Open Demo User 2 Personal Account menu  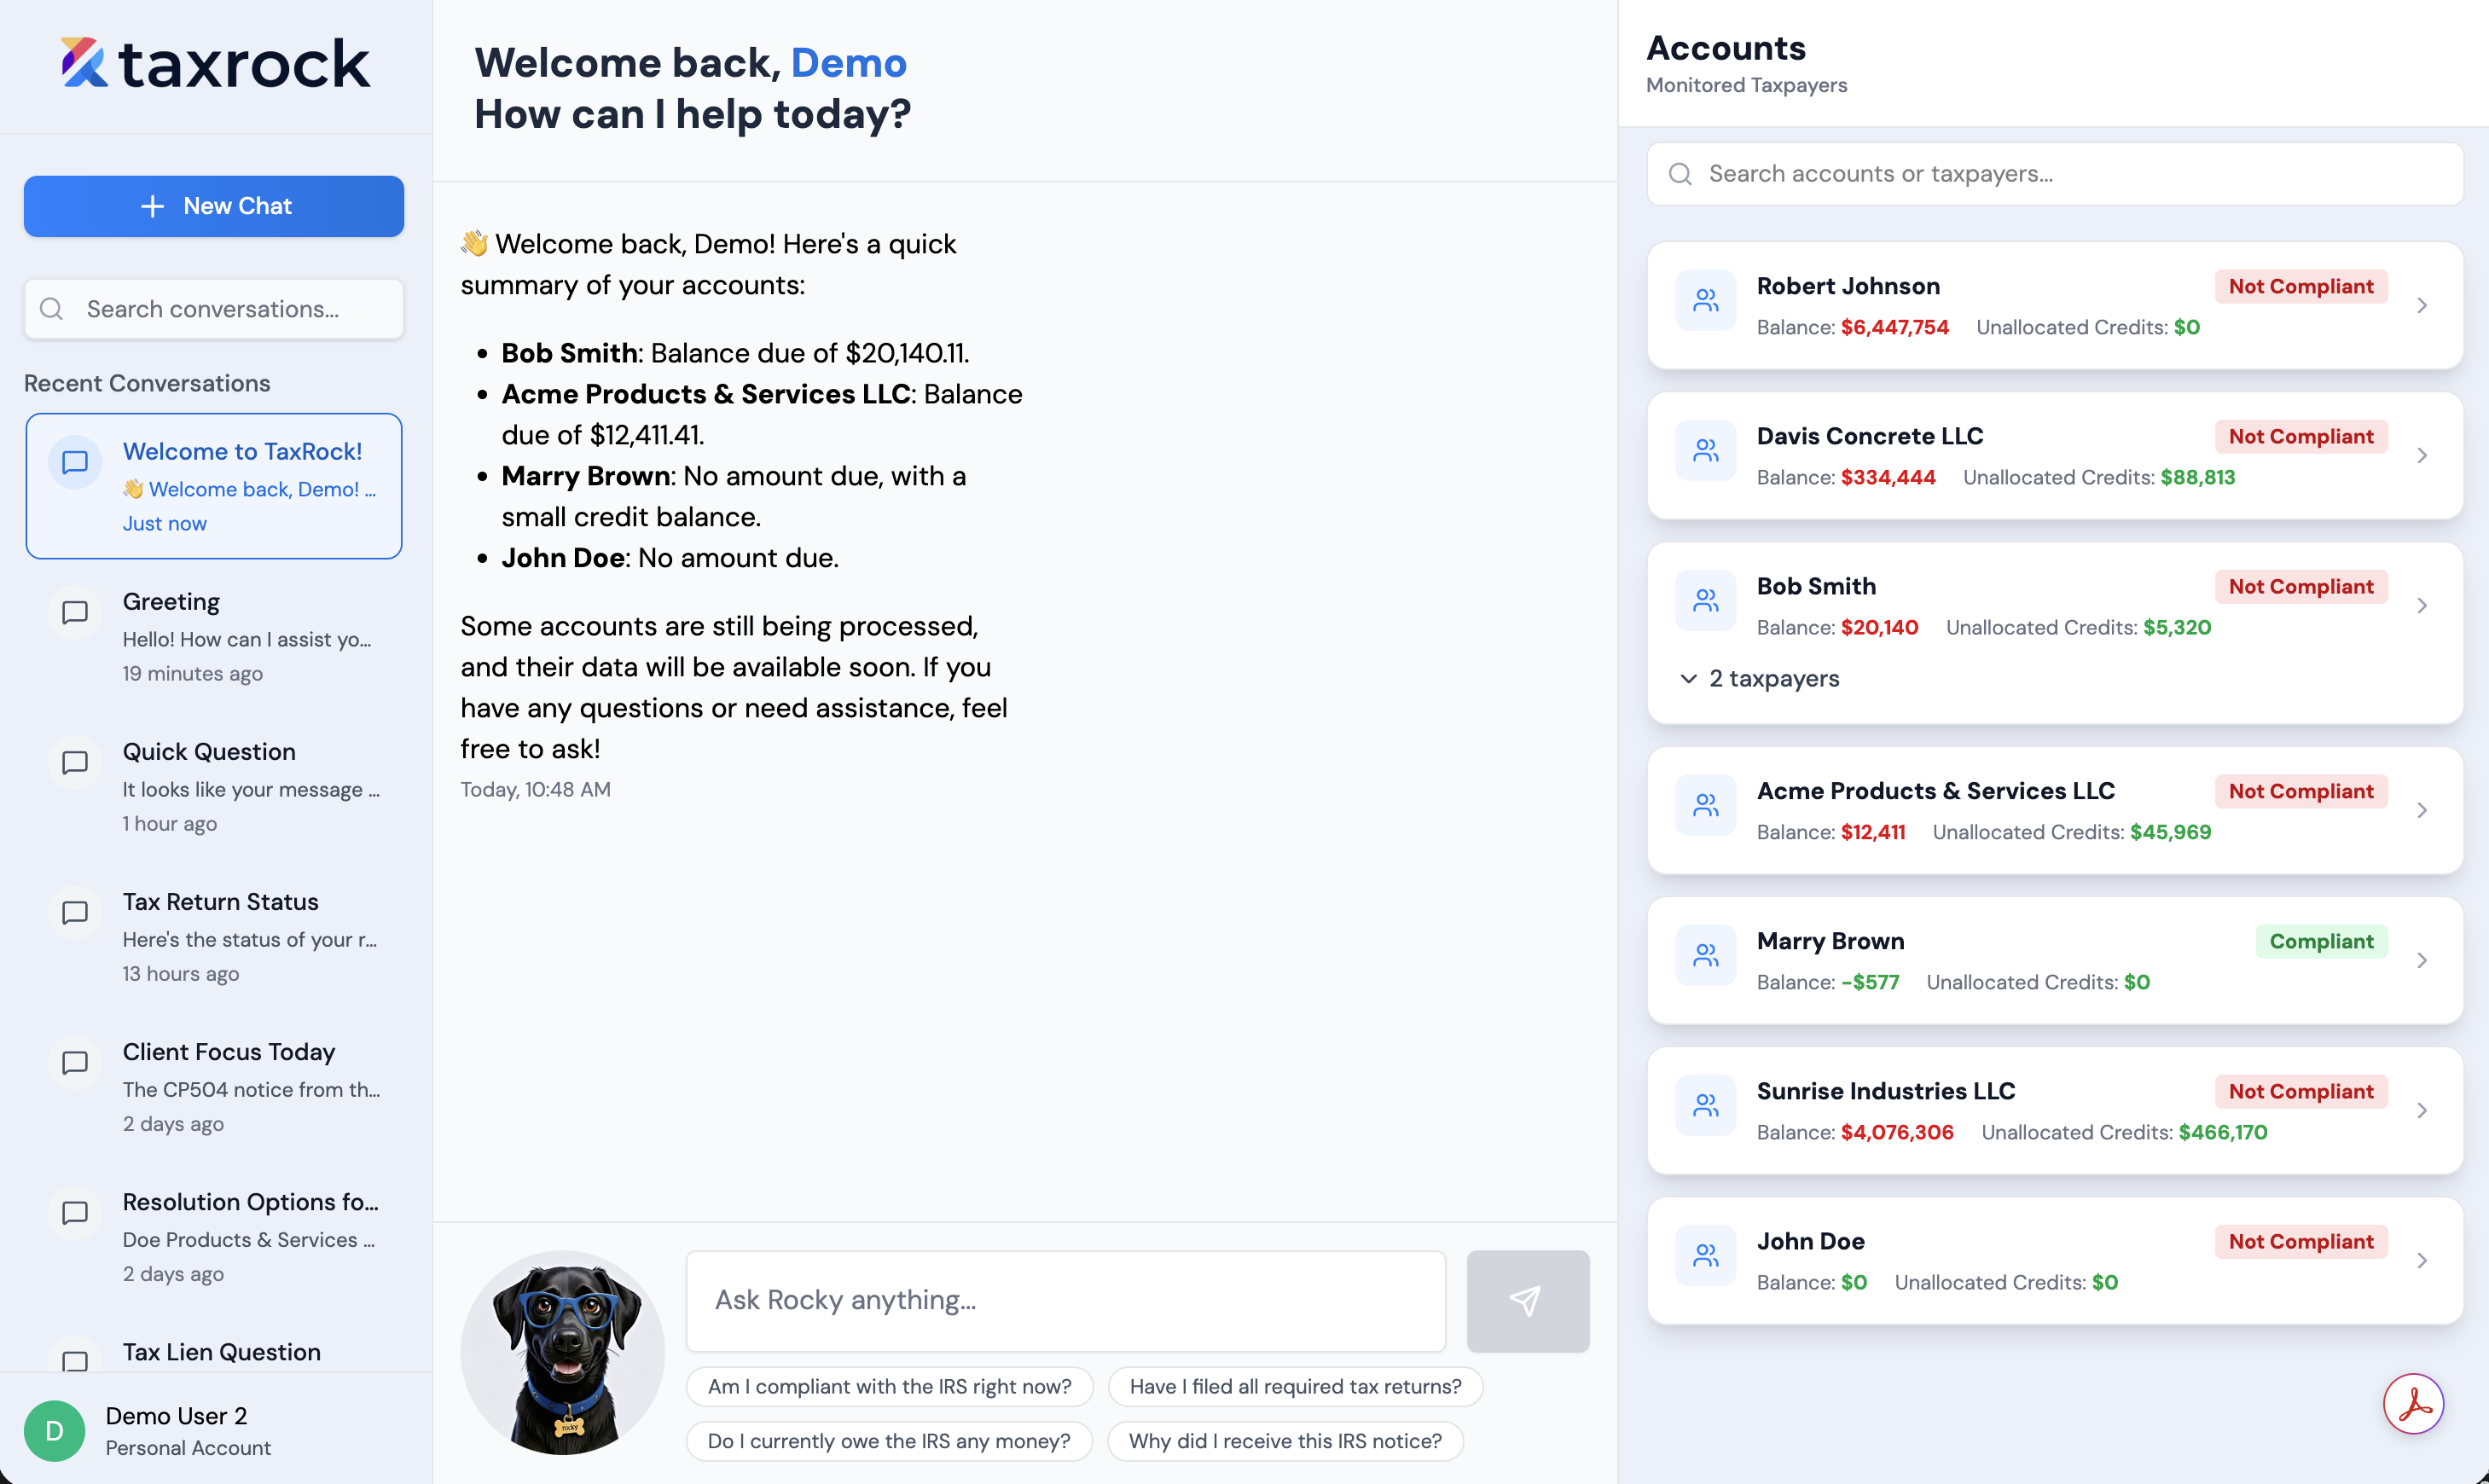(x=214, y=1431)
